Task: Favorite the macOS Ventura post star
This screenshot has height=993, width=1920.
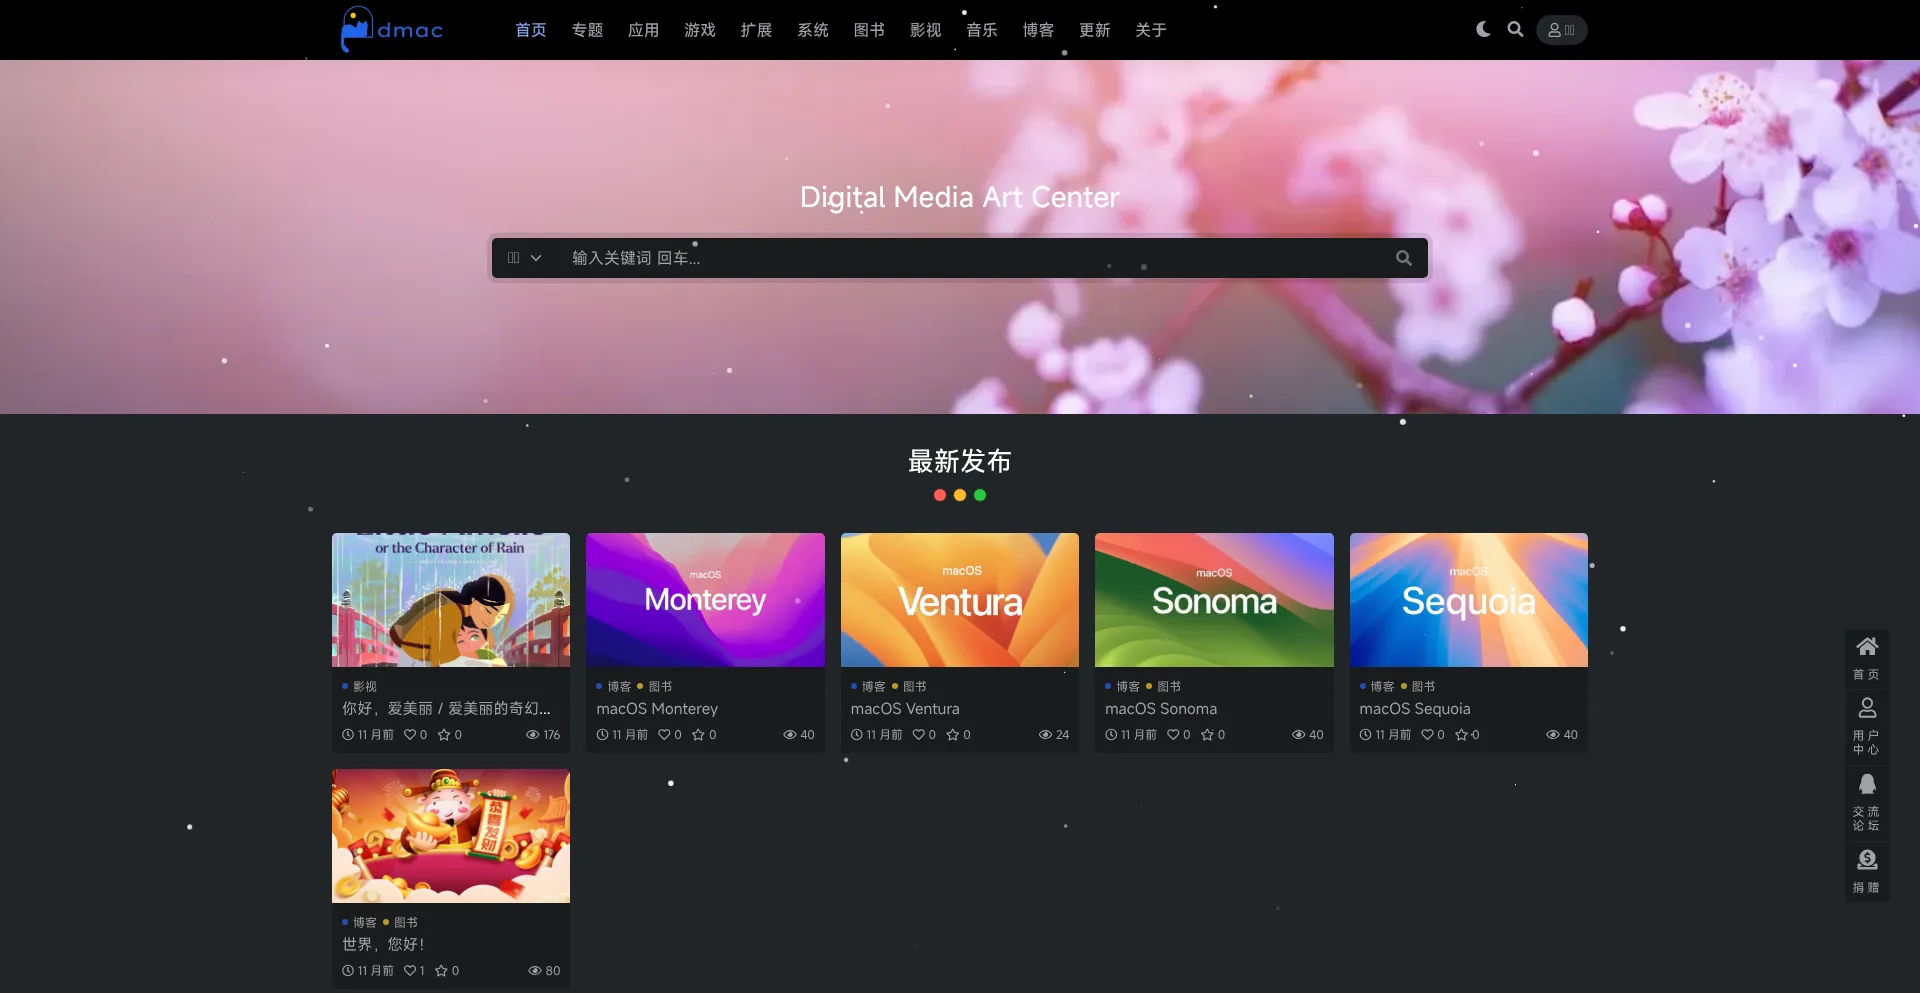Action: (953, 735)
